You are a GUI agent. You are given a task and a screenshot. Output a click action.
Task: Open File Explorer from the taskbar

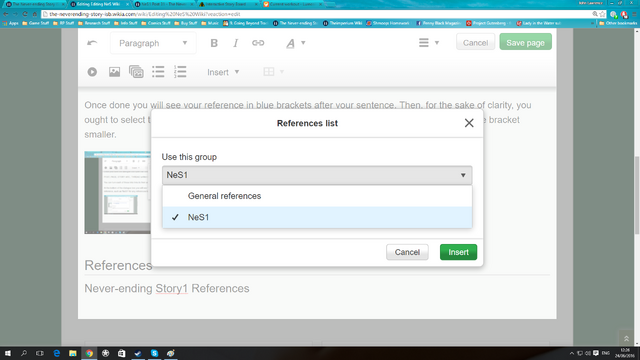pos(73,353)
